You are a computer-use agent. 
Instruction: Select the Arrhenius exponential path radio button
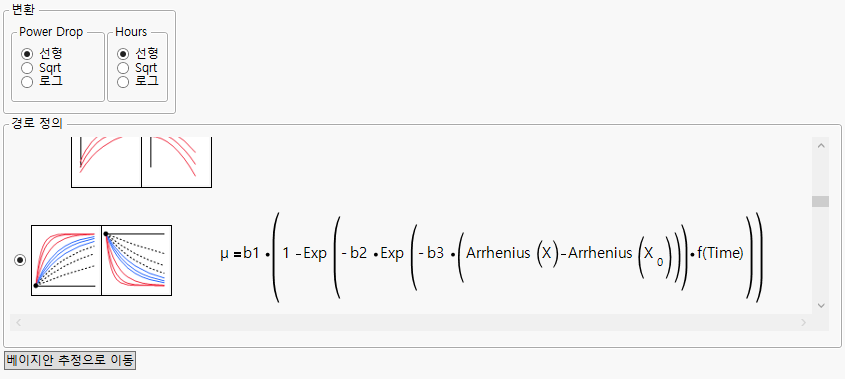pos(20,260)
